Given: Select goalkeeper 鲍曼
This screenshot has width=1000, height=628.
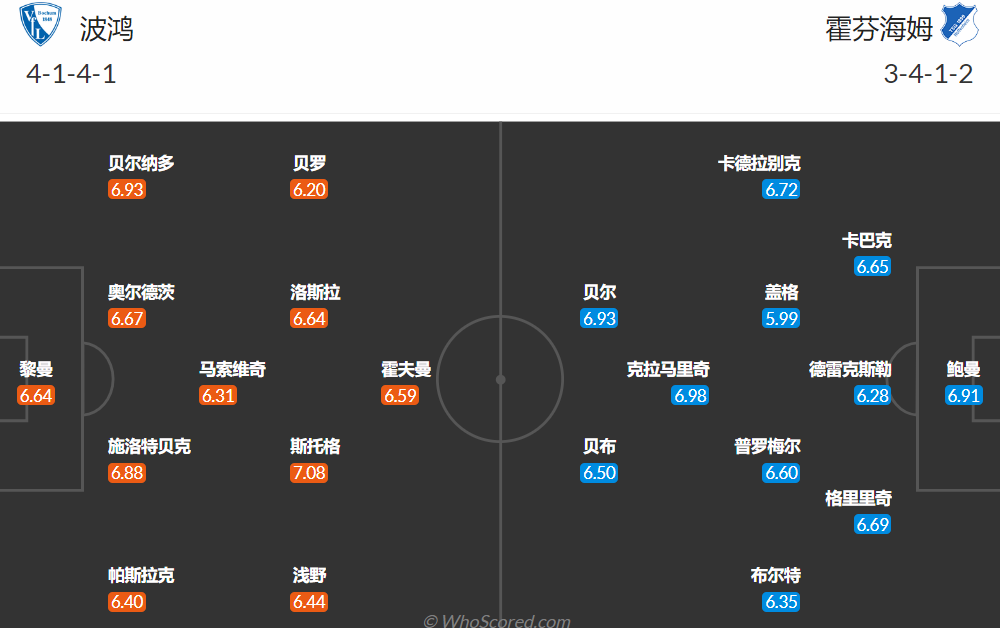Looking at the screenshot, I should (x=963, y=369).
